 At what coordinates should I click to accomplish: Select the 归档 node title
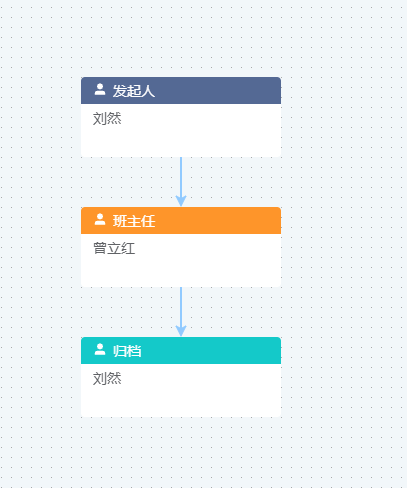tap(127, 351)
